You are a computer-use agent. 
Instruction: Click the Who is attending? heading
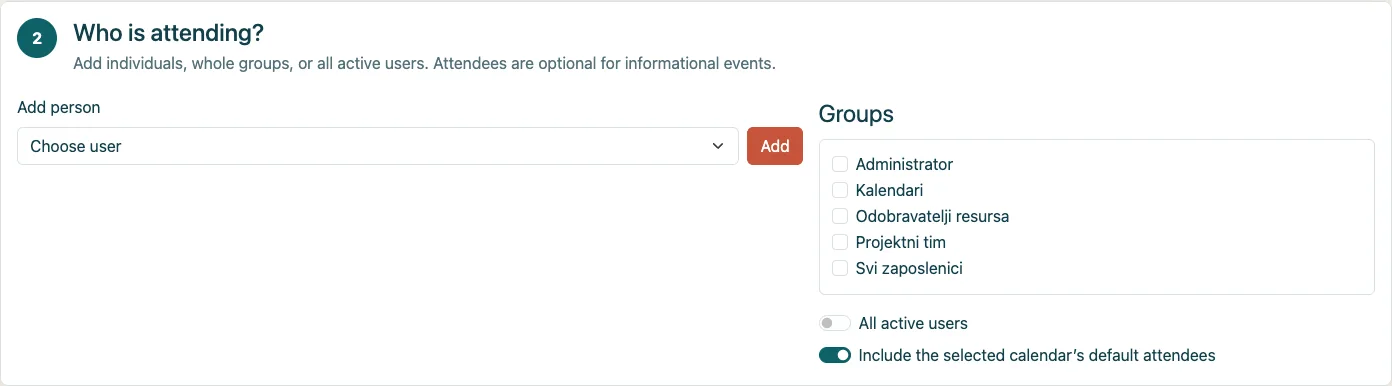coord(169,33)
